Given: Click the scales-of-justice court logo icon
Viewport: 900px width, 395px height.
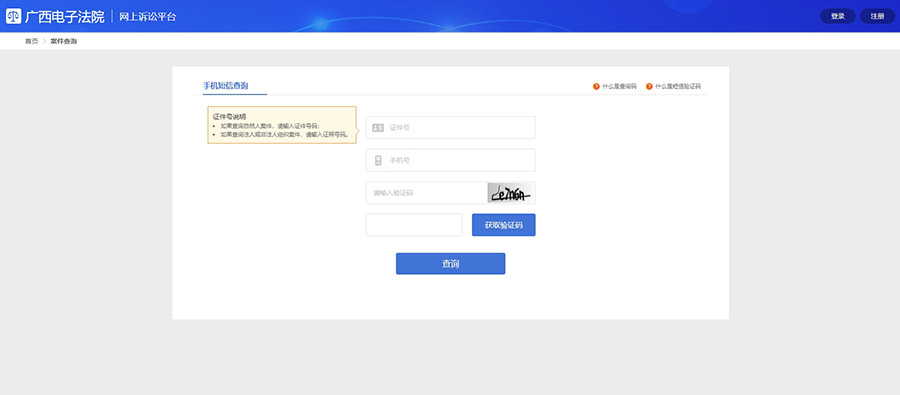Looking at the screenshot, I should pos(14,16).
